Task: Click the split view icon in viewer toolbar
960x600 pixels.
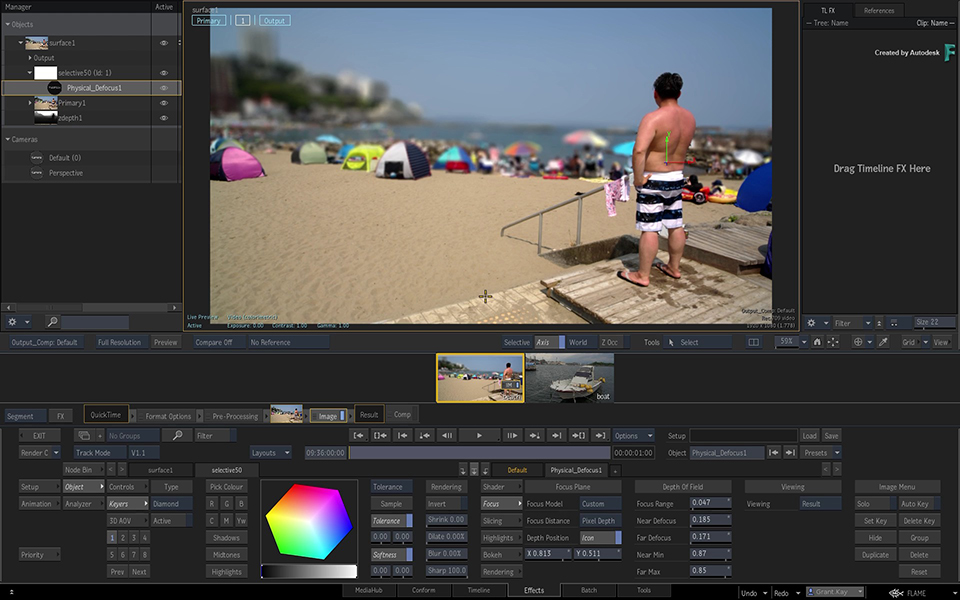Action: click(x=753, y=342)
